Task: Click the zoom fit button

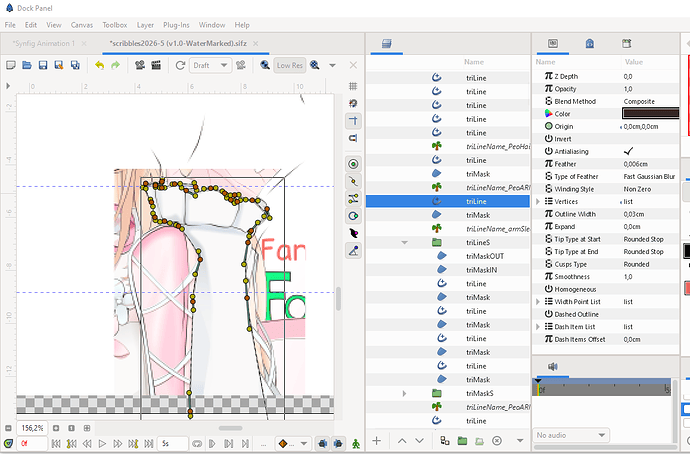Action: click(x=87, y=428)
